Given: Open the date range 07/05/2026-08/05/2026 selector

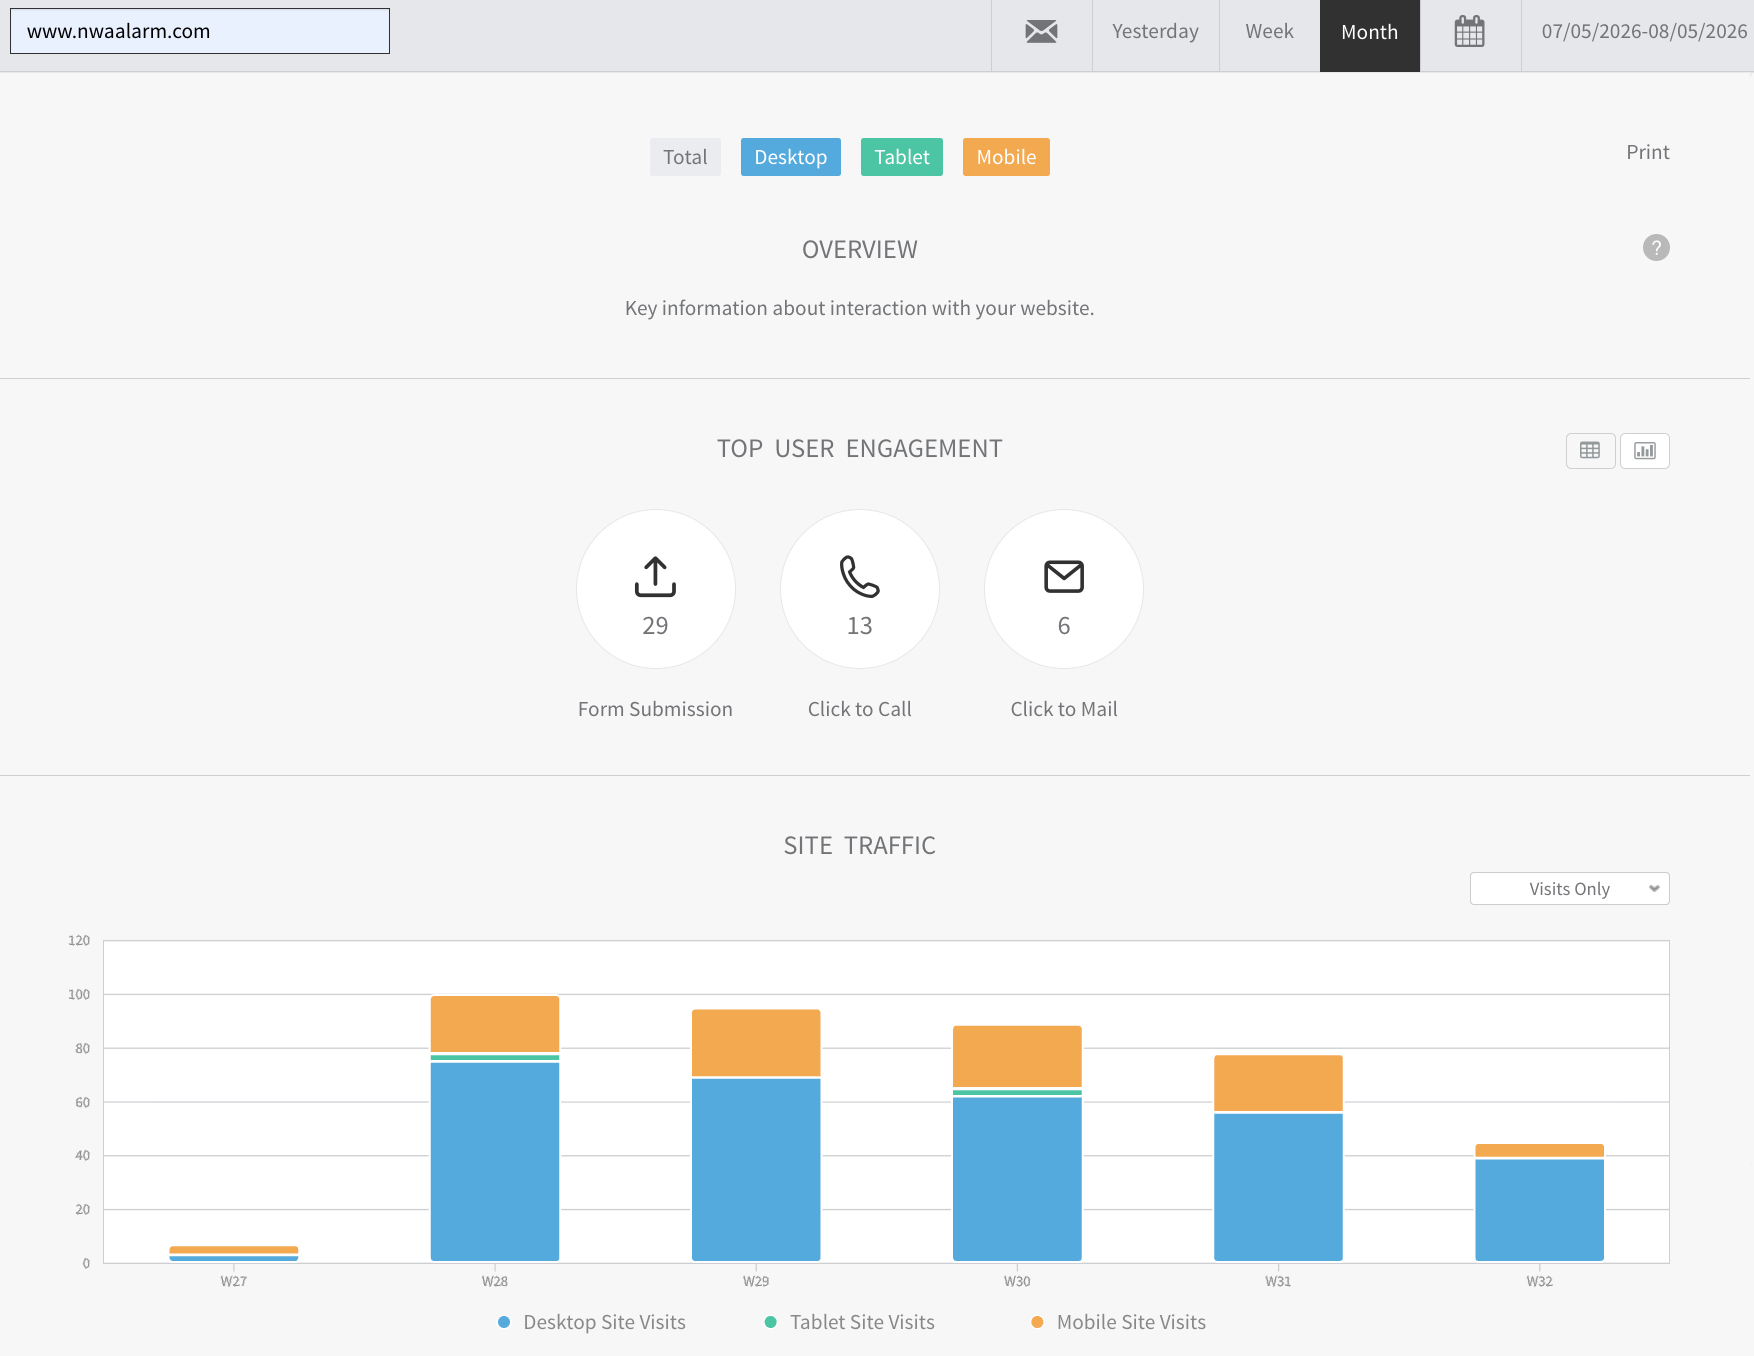Looking at the screenshot, I should tap(1644, 32).
